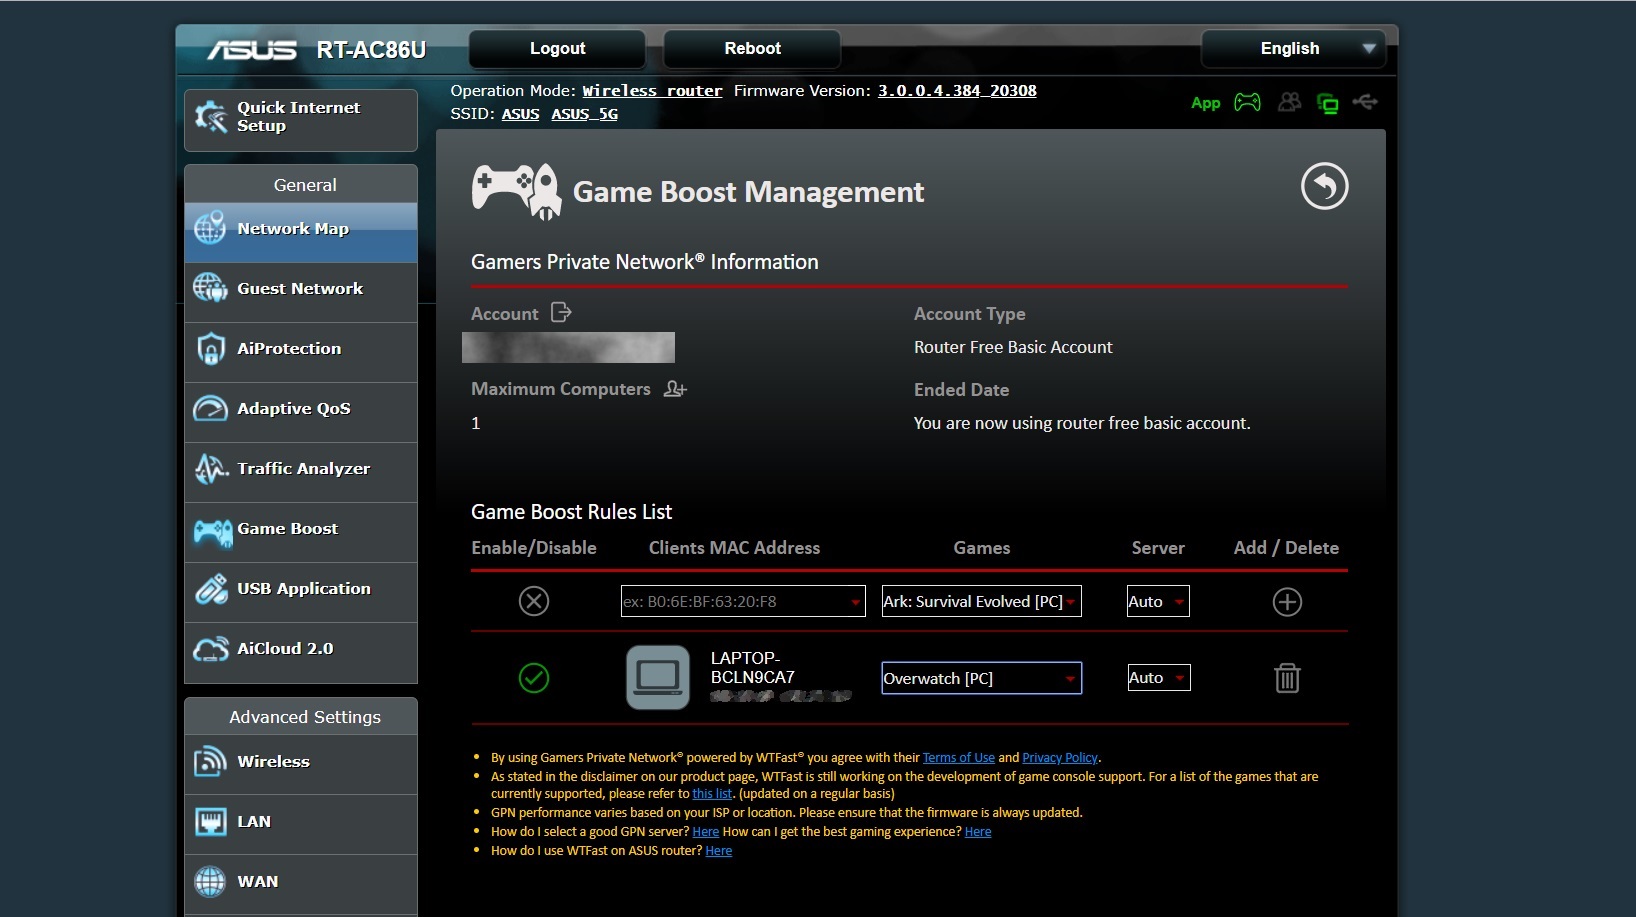The height and width of the screenshot is (917, 1636).
Task: Click the Wireless router operation mode link
Action: coord(652,91)
